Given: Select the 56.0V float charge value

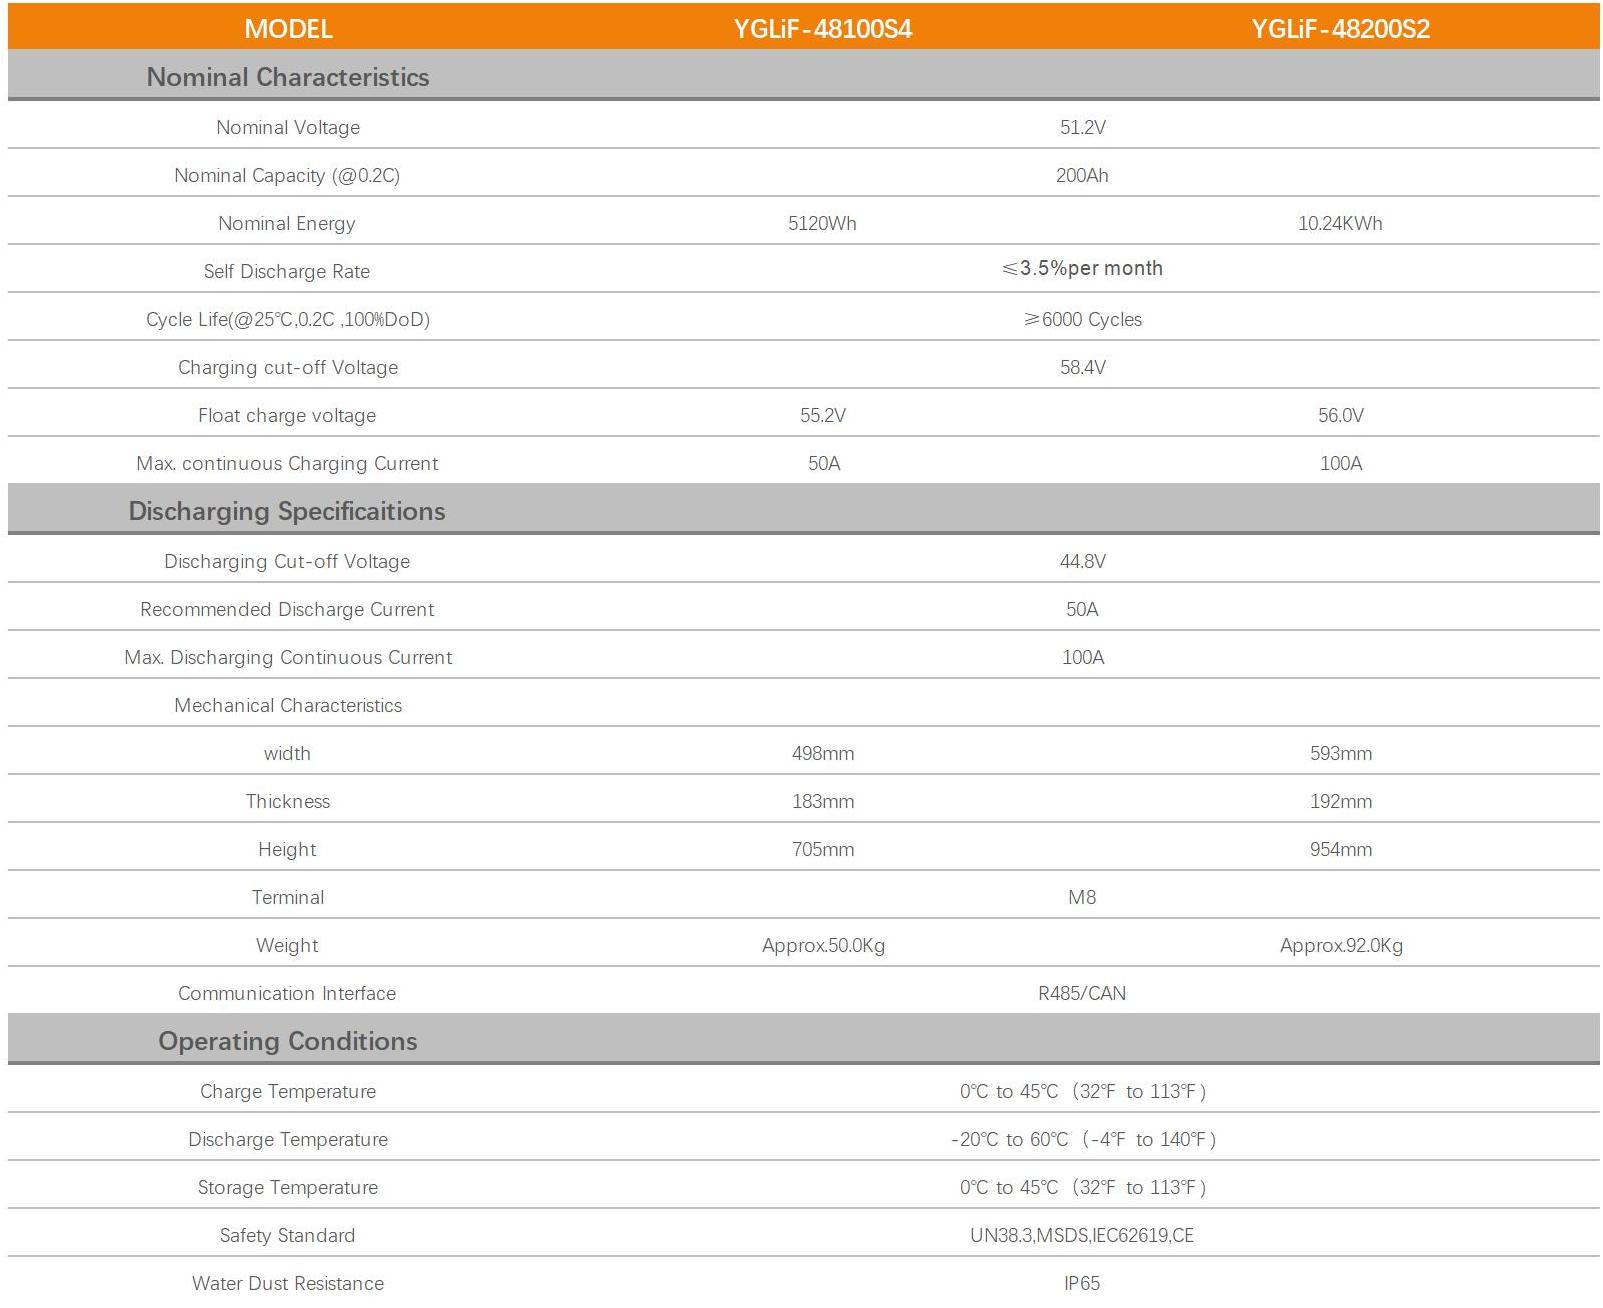Looking at the screenshot, I should pos(1341,415).
